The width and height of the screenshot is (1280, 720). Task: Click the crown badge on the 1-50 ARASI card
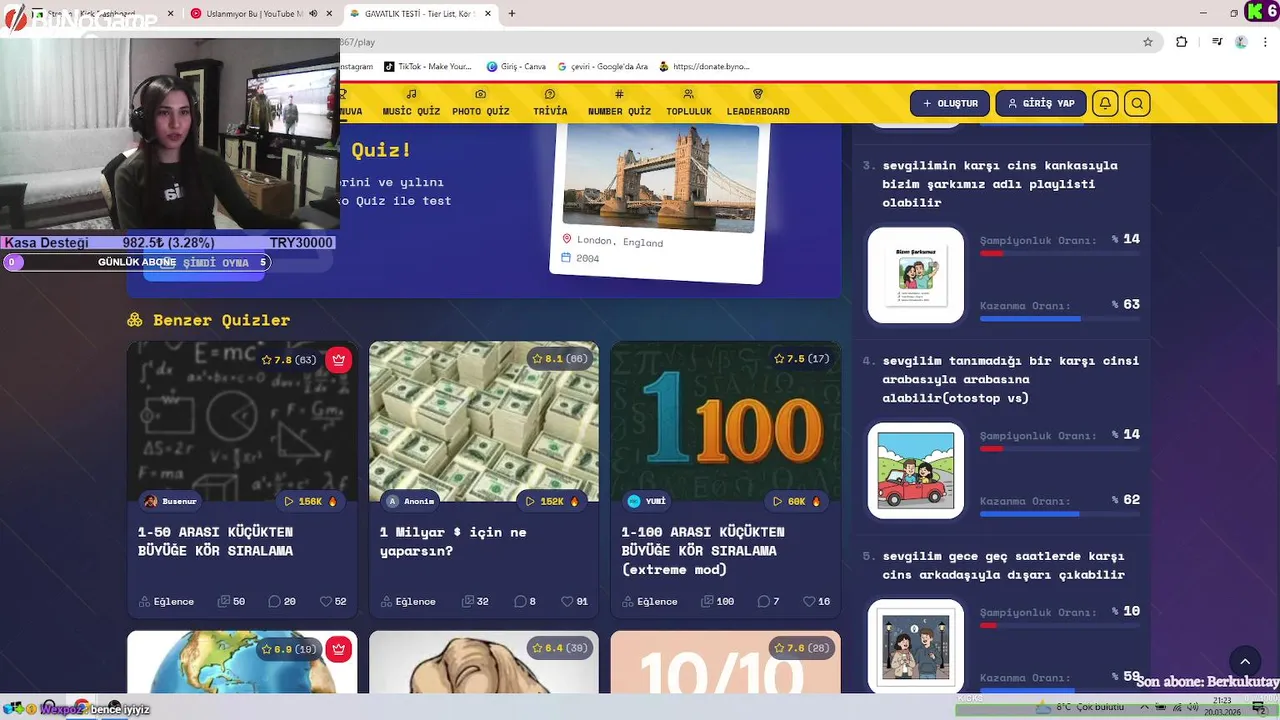pyautogui.click(x=338, y=360)
